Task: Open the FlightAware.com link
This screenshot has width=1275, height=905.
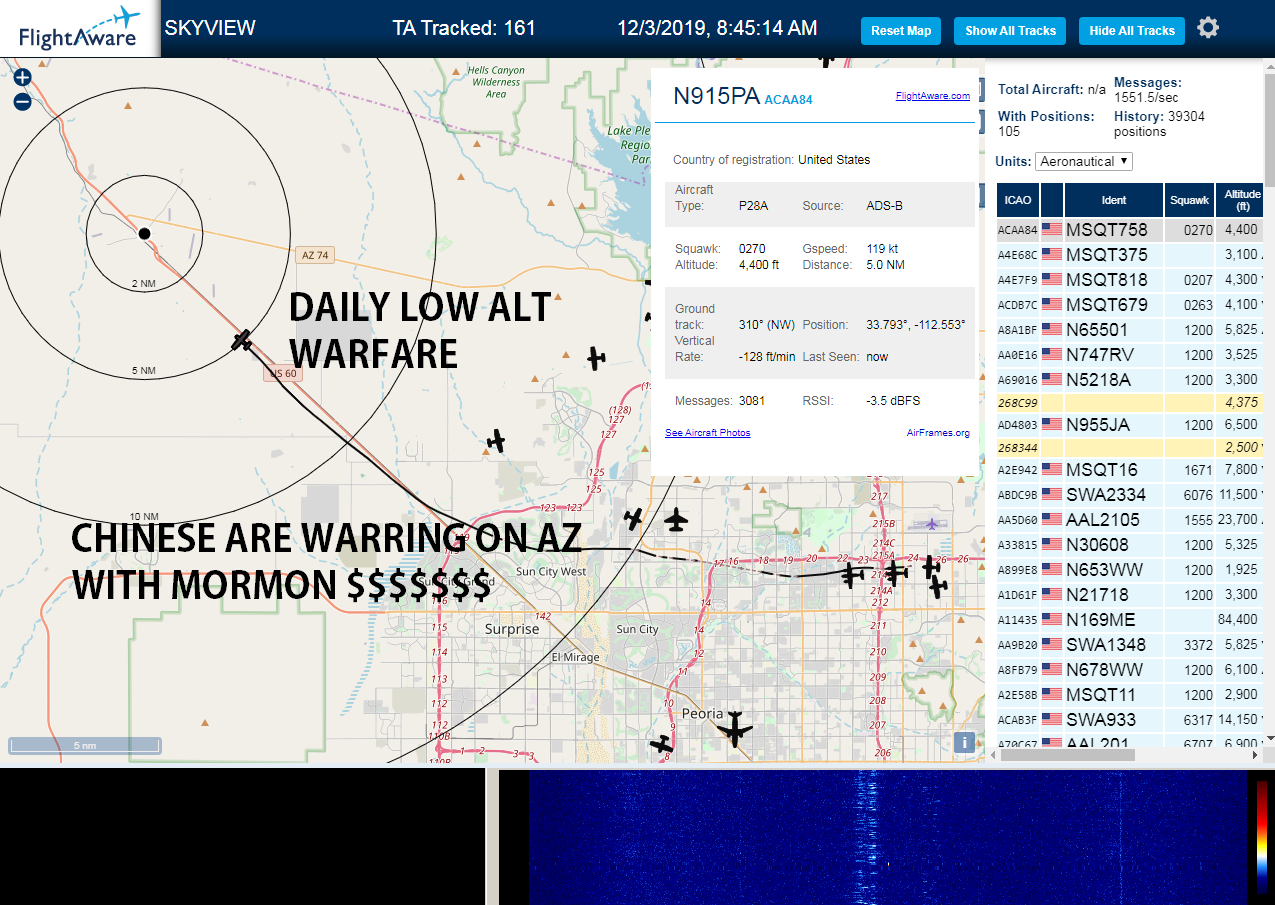Action: 933,96
